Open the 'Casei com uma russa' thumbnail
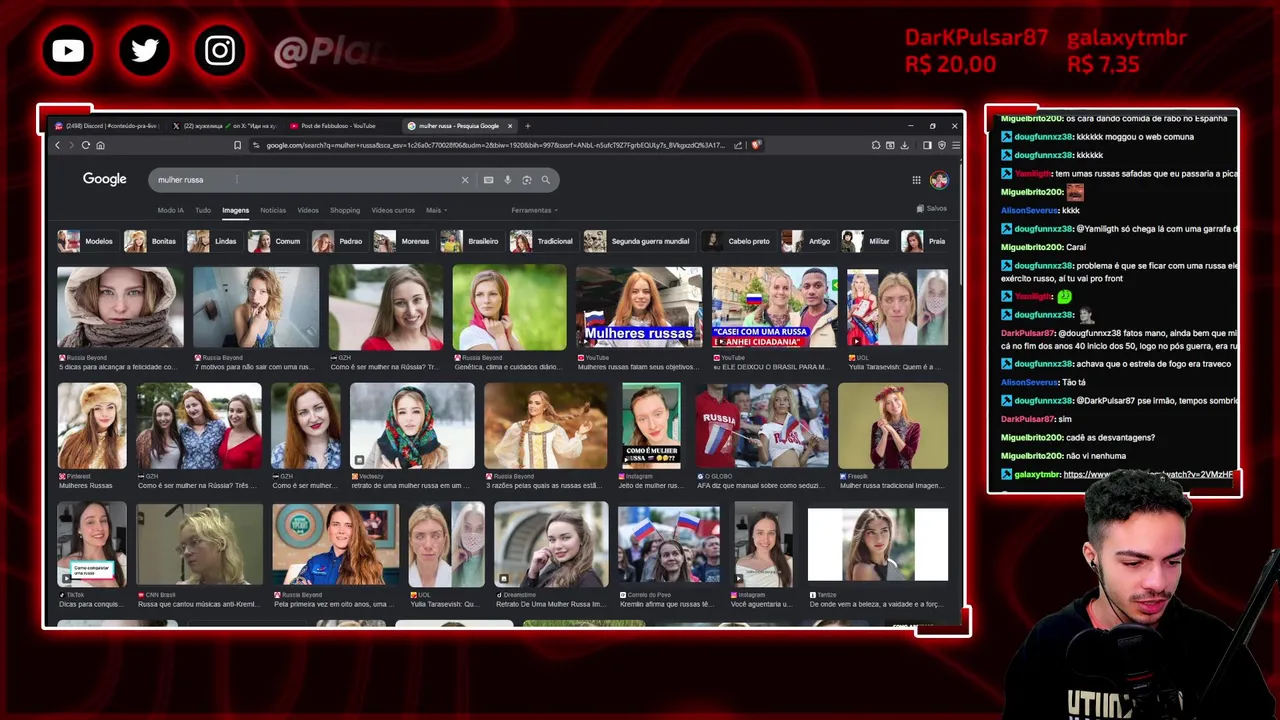The width and height of the screenshot is (1280, 720). [x=775, y=307]
